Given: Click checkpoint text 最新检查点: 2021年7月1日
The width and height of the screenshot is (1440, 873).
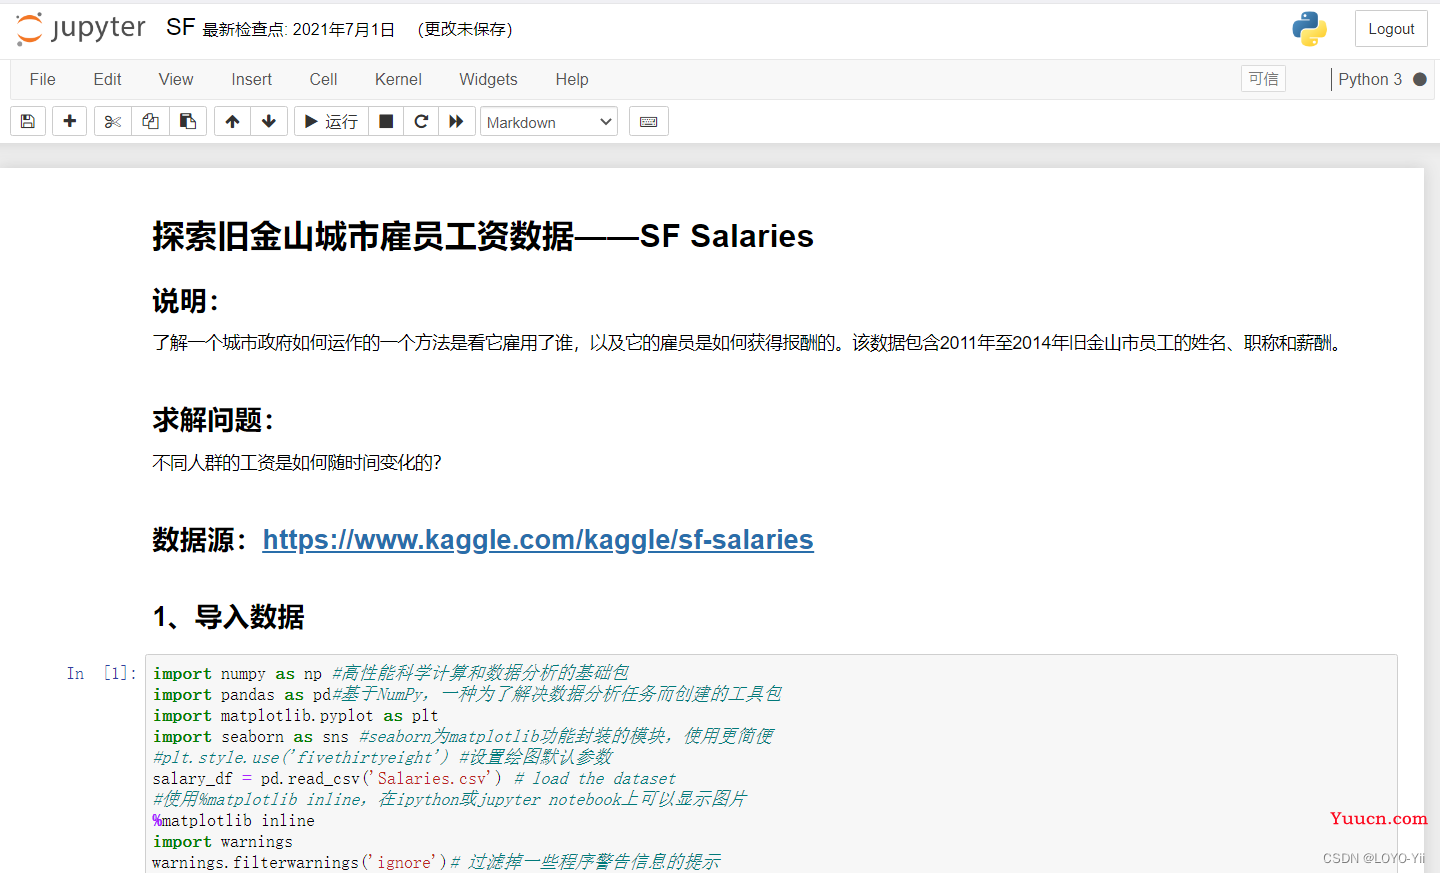Looking at the screenshot, I should pyautogui.click(x=299, y=30).
